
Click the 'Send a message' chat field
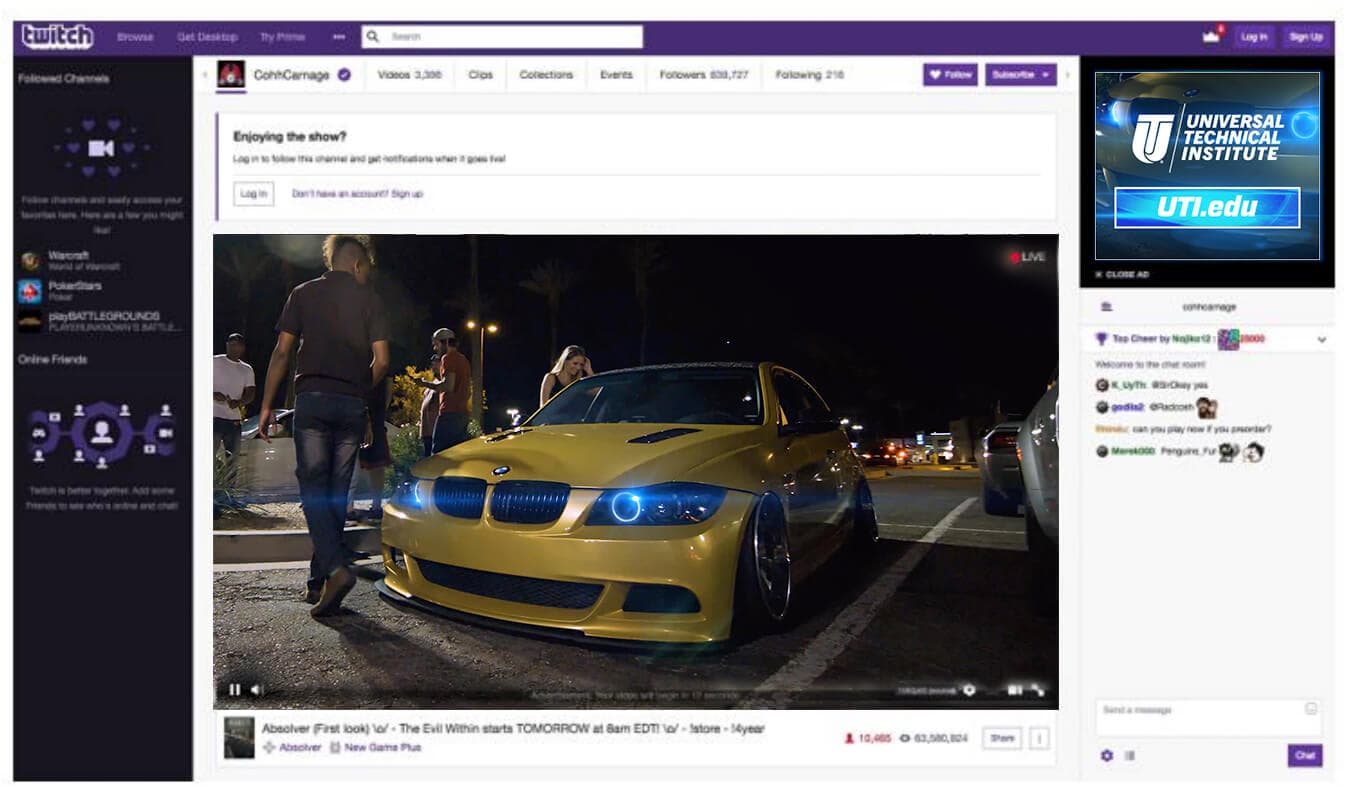(1198, 716)
